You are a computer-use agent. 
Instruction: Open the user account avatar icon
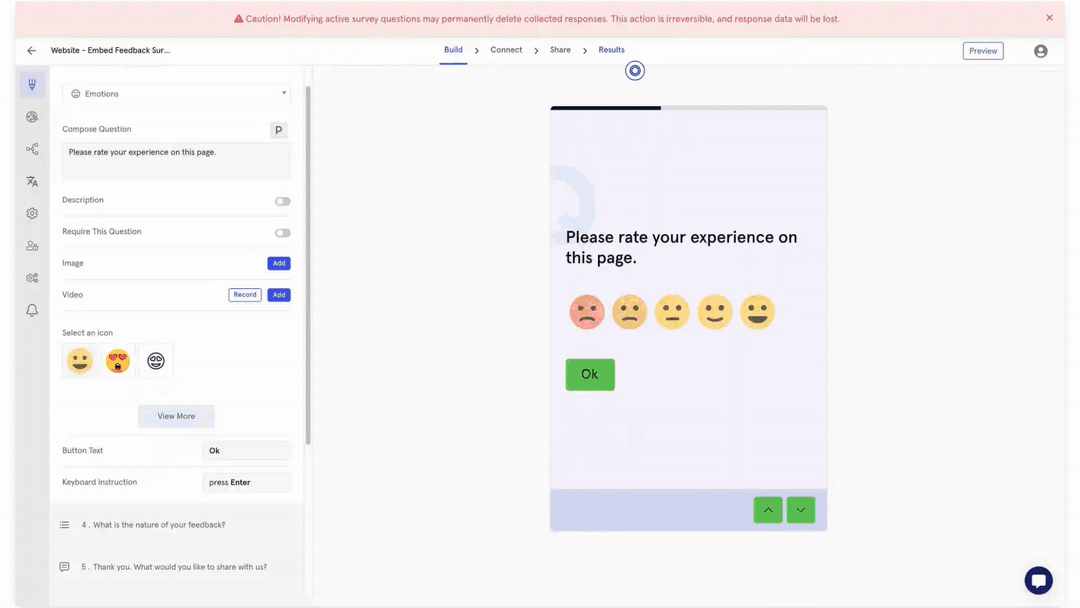point(1040,51)
